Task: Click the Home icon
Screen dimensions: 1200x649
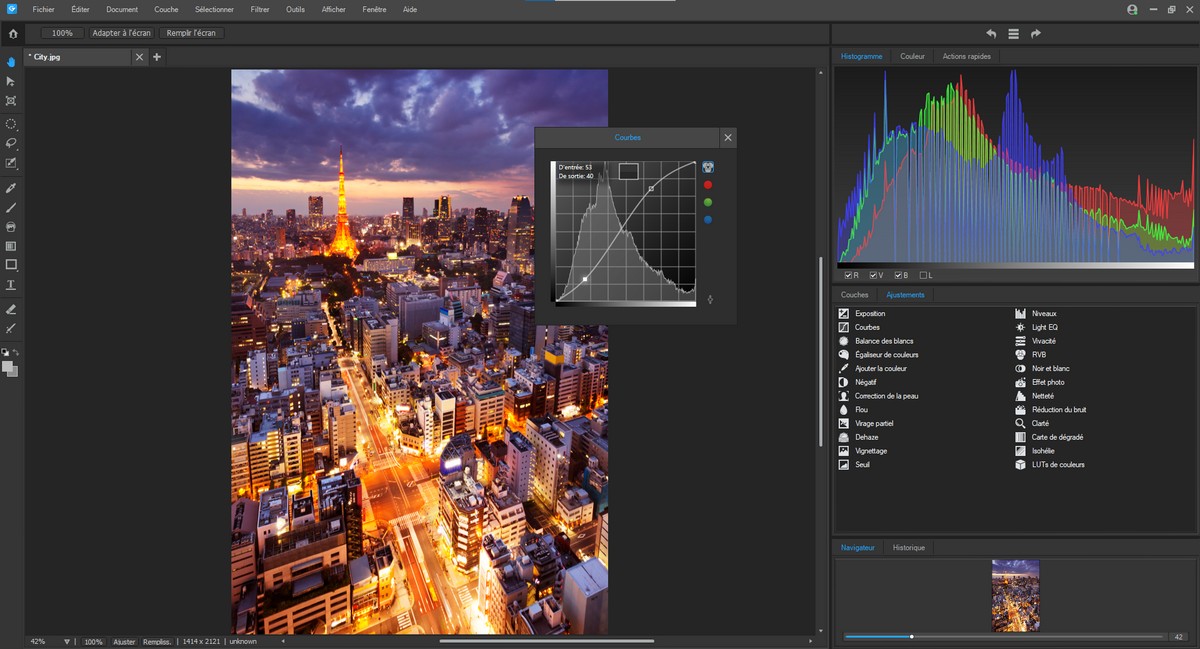Action: 13,33
